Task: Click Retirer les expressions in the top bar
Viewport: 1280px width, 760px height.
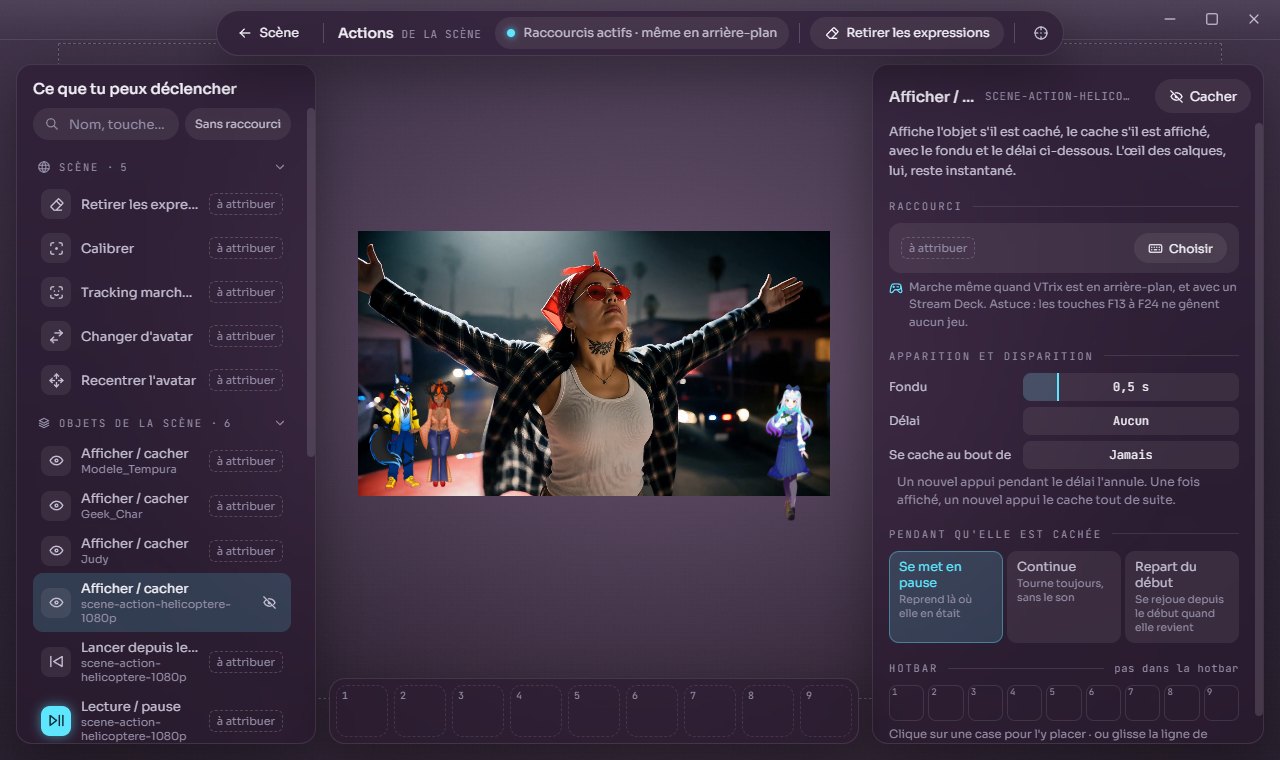Action: click(907, 33)
